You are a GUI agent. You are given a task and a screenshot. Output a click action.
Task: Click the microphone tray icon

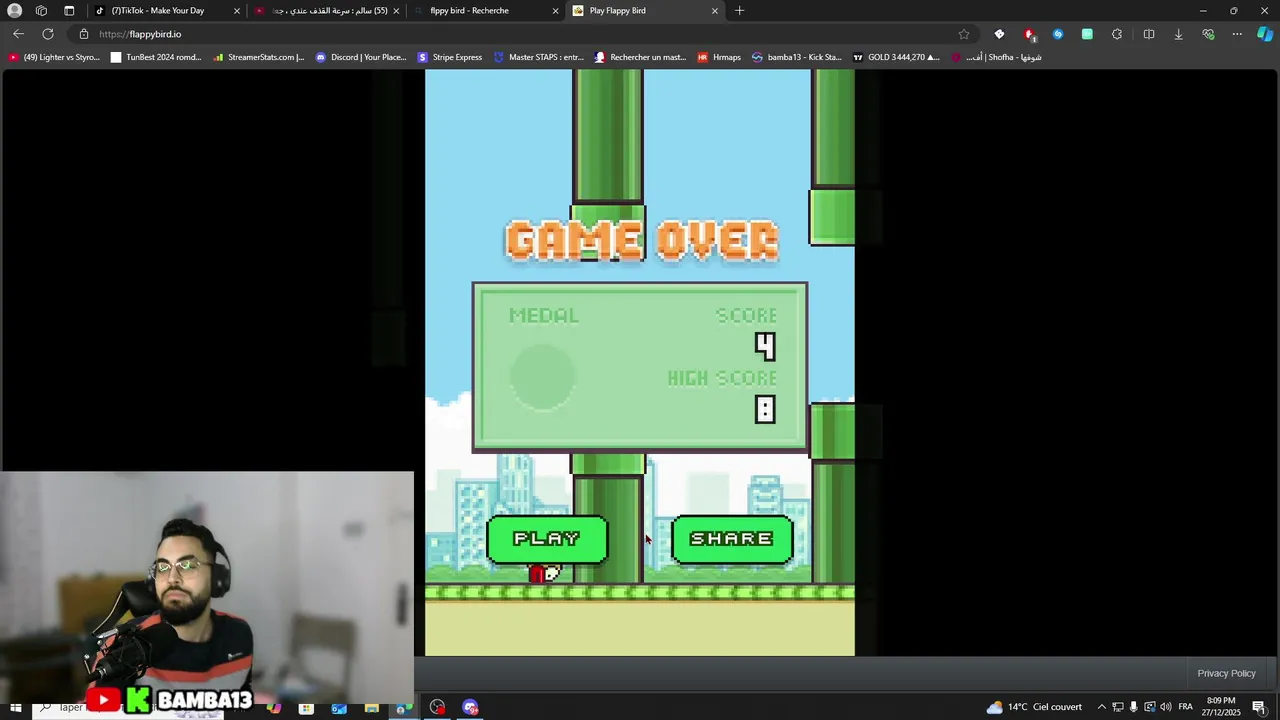[x=1133, y=707]
